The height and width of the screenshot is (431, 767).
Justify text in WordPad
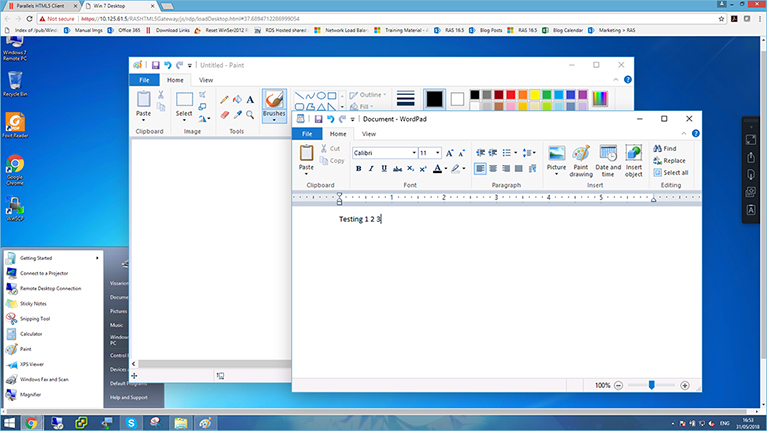click(x=519, y=169)
